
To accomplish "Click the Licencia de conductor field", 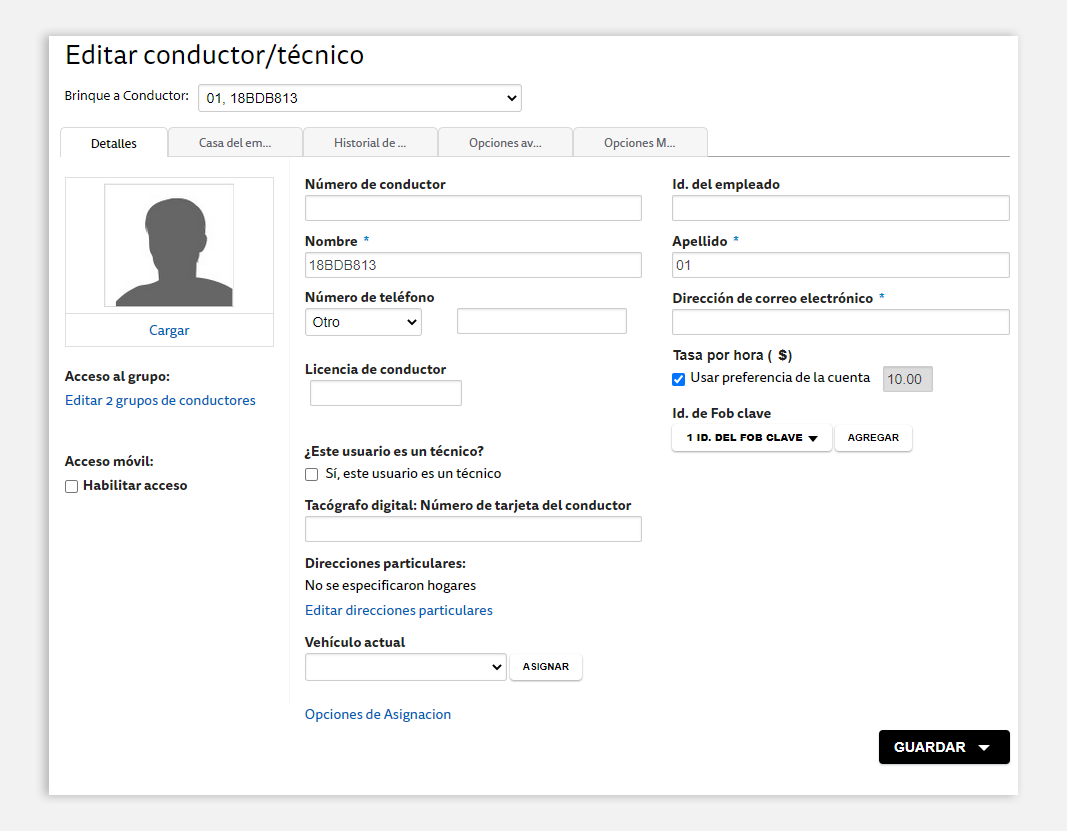I will pyautogui.click(x=386, y=393).
